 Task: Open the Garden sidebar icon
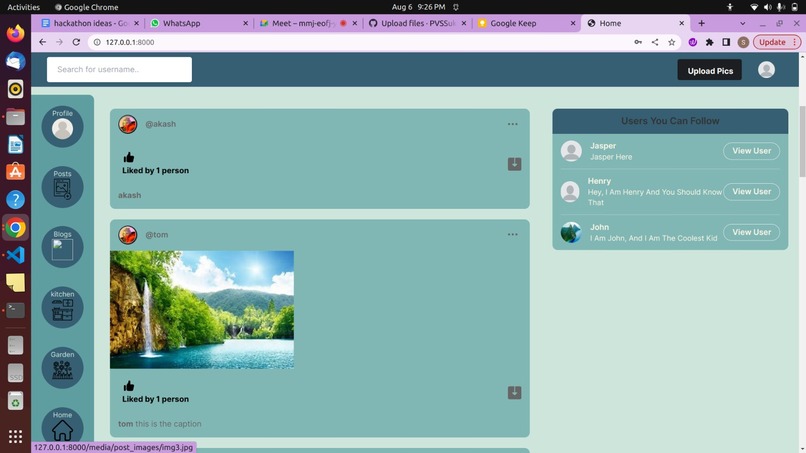tap(62, 367)
